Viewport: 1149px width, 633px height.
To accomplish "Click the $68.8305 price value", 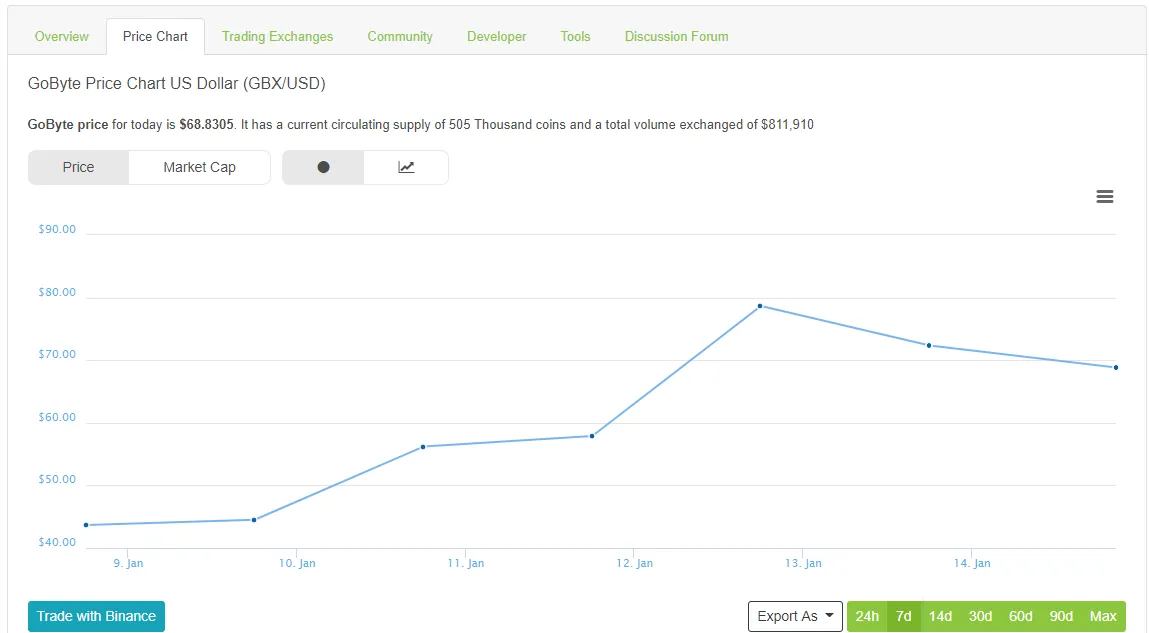I will 206,125.
